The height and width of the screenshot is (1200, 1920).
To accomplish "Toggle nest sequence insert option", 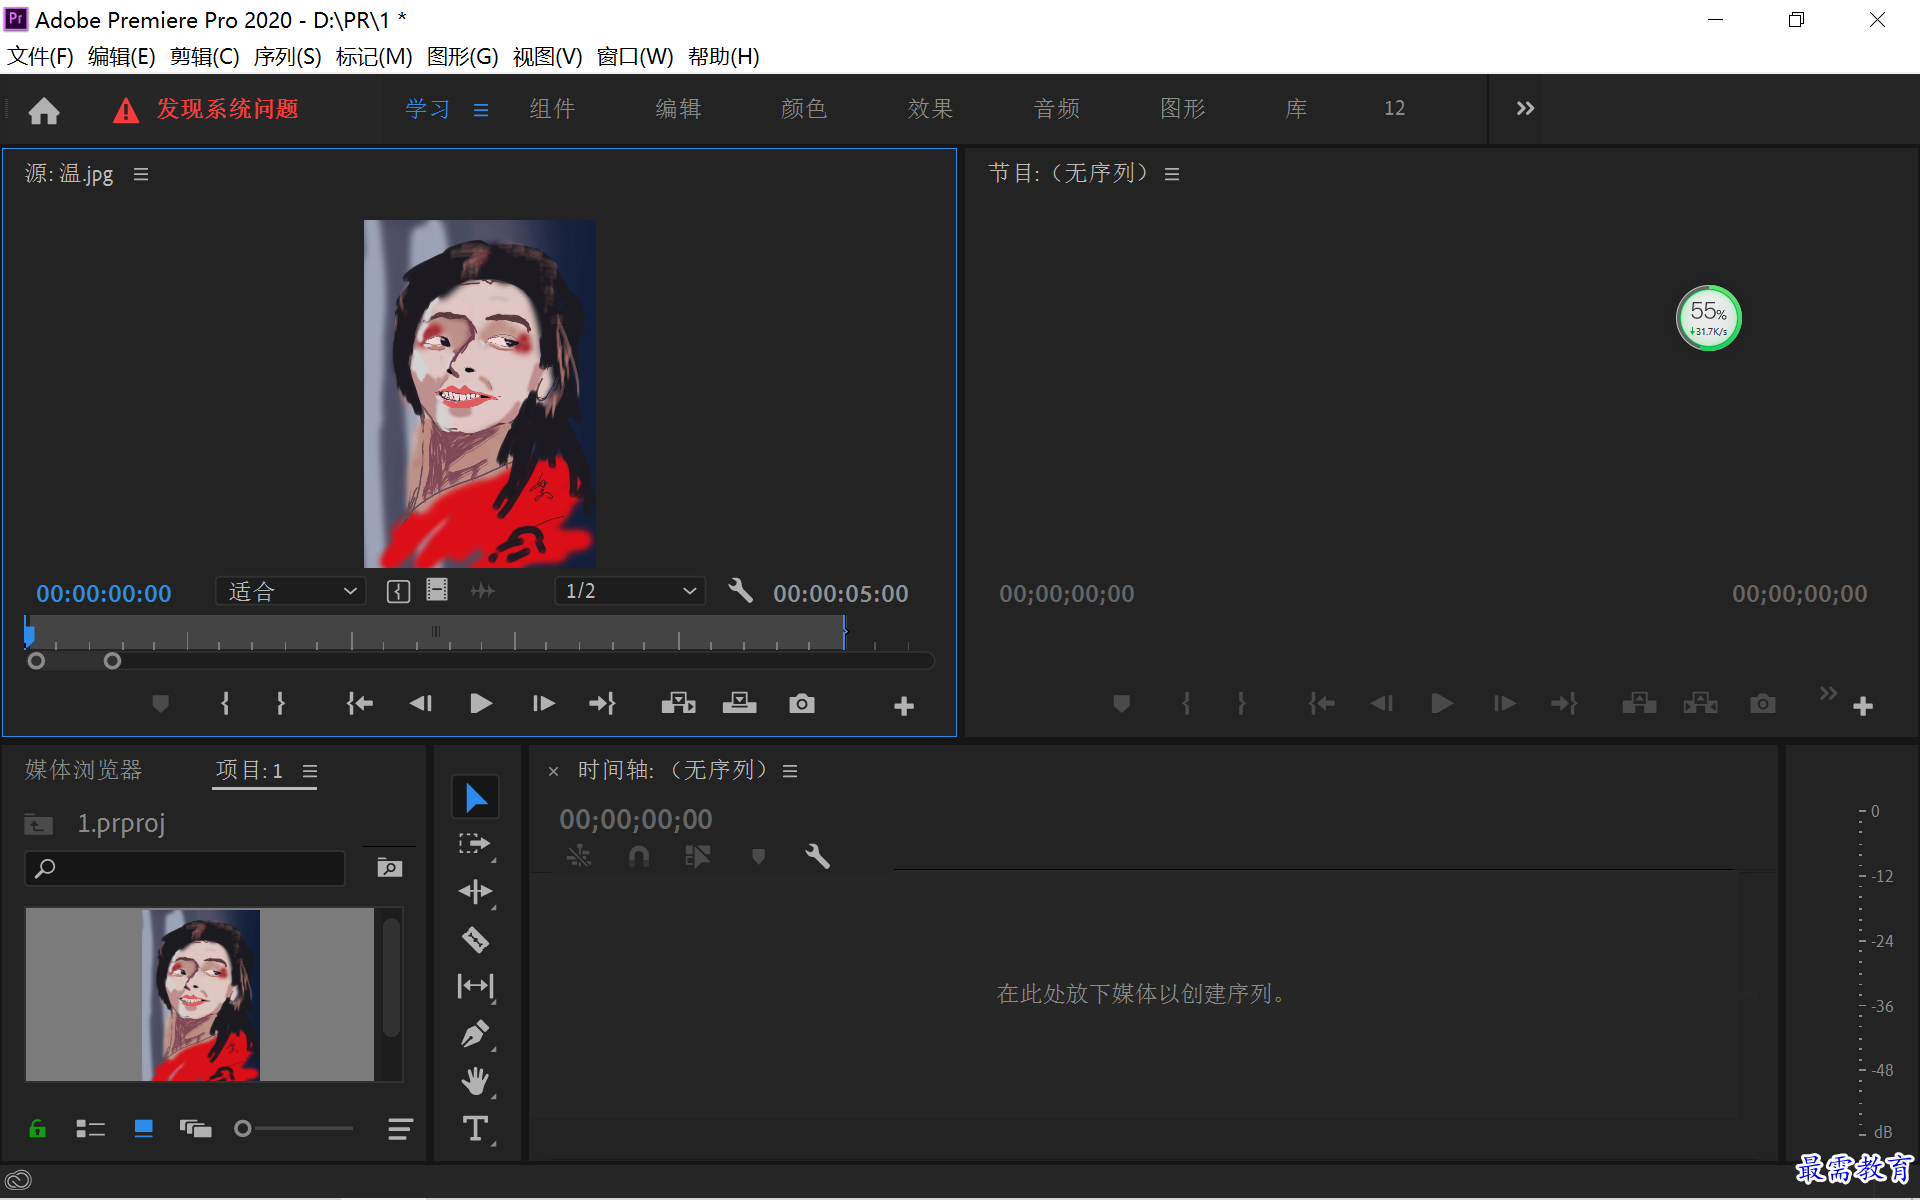I will pos(579,856).
